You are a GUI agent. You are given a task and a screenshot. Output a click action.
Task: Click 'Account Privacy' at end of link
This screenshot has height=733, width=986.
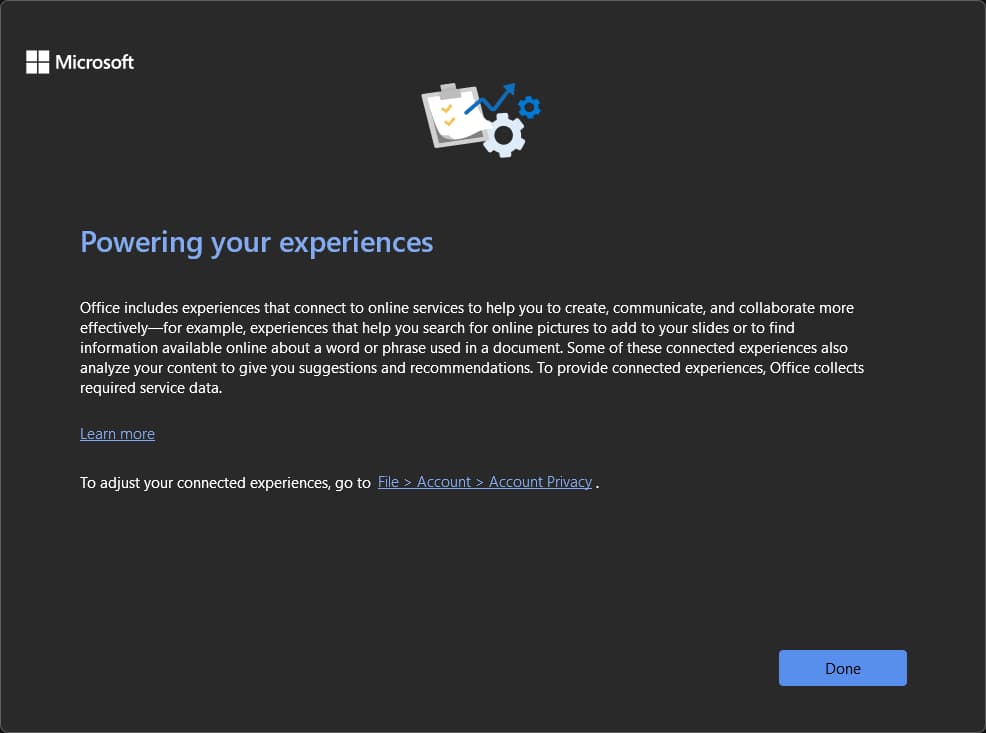pyautogui.click(x=540, y=482)
